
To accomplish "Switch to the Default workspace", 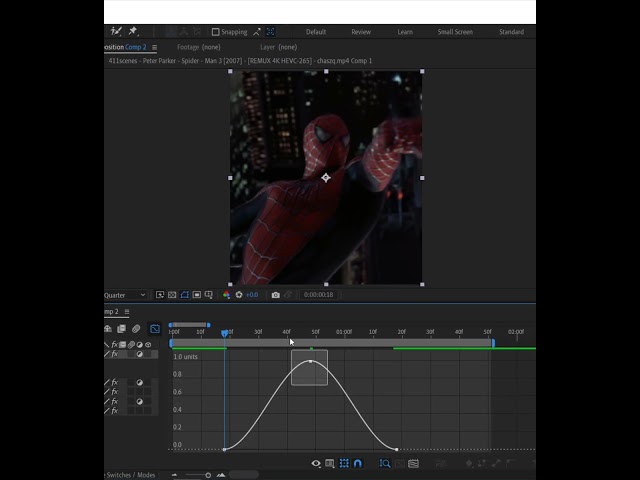I will 316,32.
